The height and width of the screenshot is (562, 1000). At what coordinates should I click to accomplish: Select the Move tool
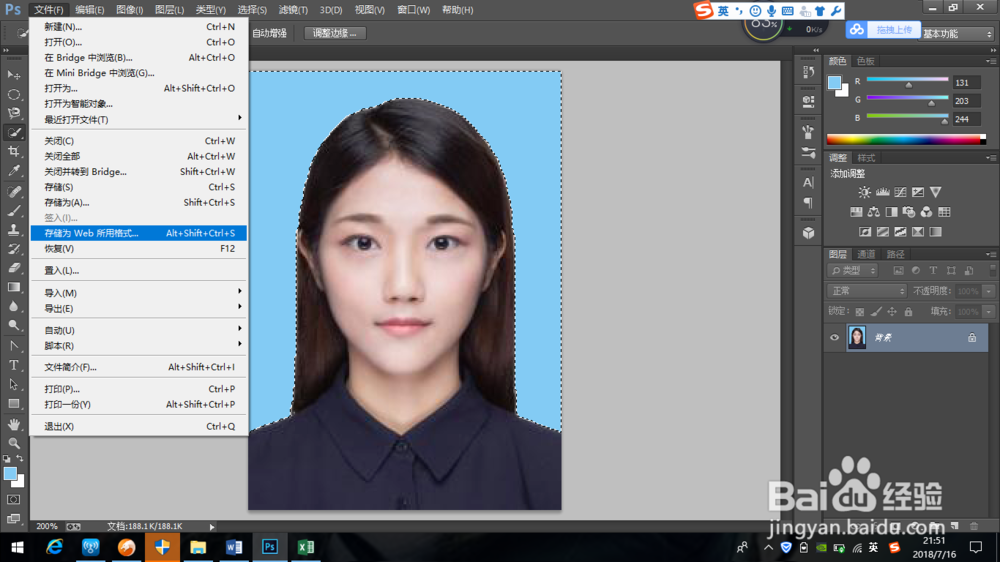13,75
